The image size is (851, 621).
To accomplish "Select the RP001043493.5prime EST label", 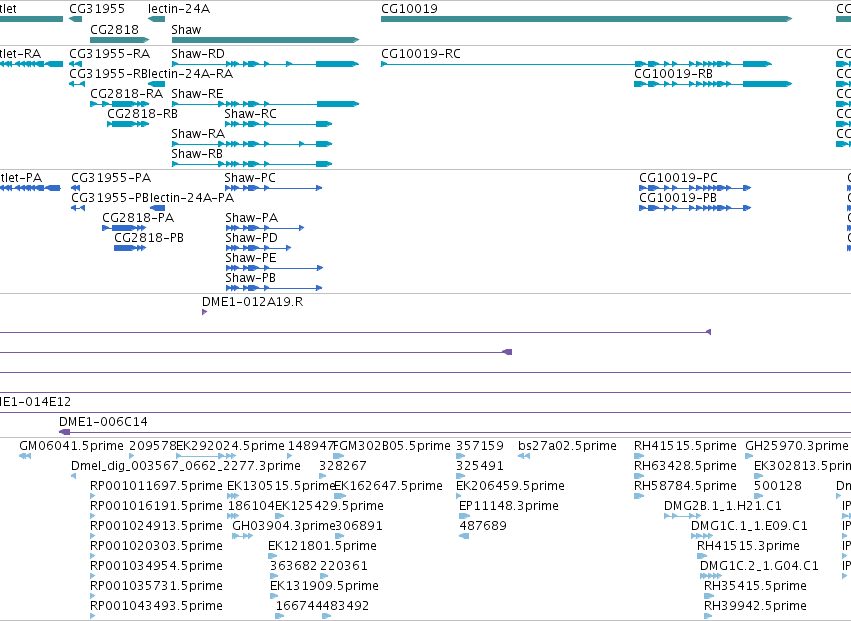I will 156,606.
